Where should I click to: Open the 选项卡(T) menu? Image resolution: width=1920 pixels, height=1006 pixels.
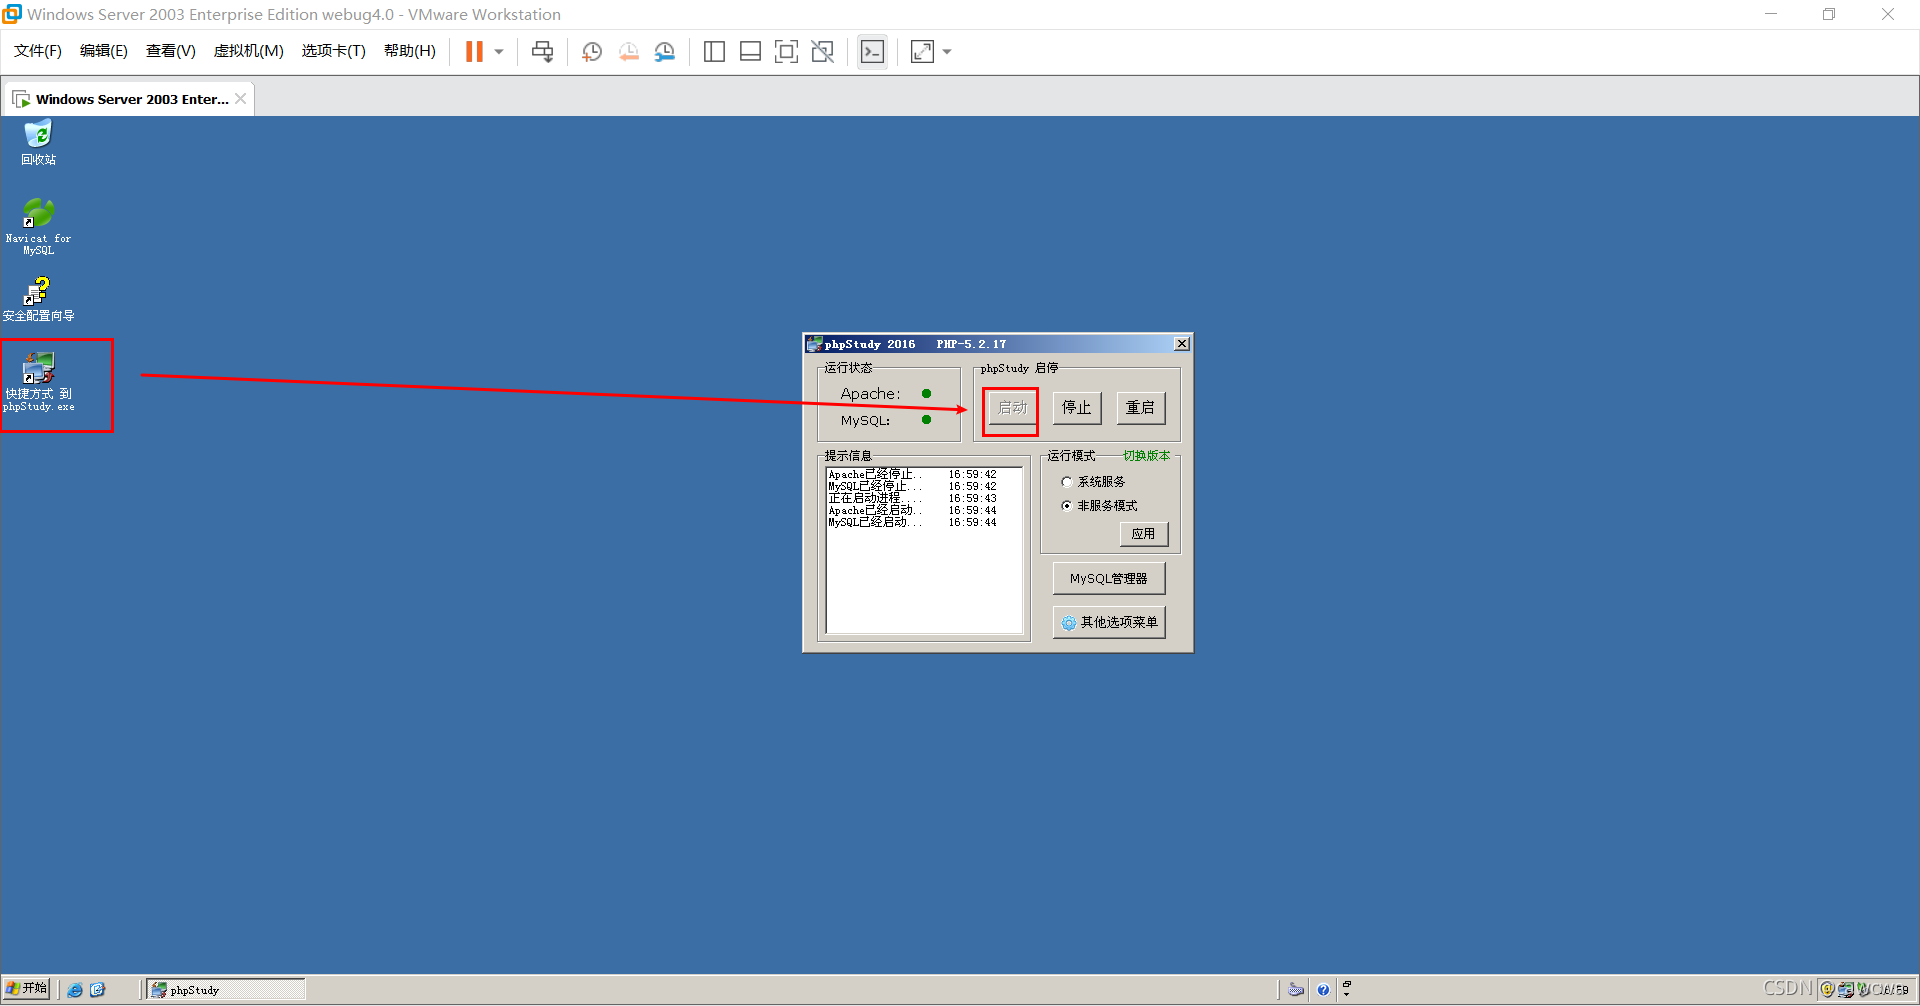click(334, 51)
